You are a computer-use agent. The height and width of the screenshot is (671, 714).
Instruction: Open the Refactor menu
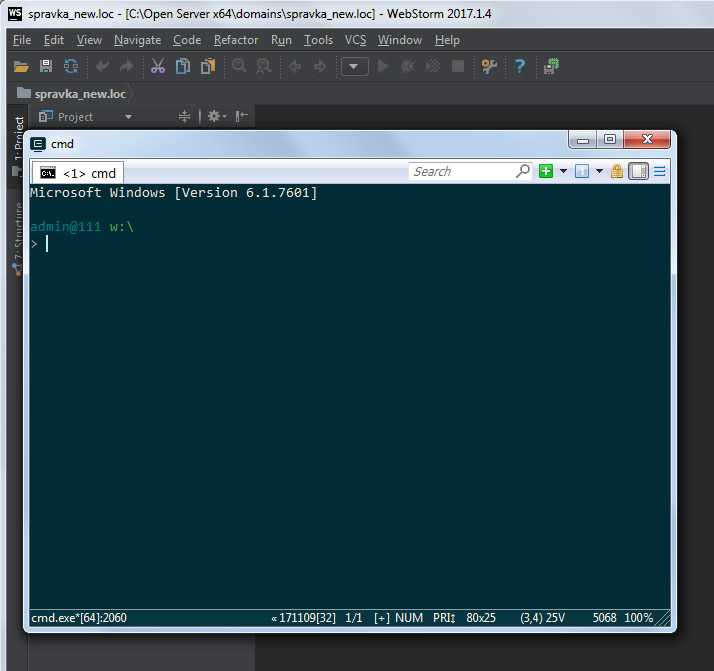point(236,40)
